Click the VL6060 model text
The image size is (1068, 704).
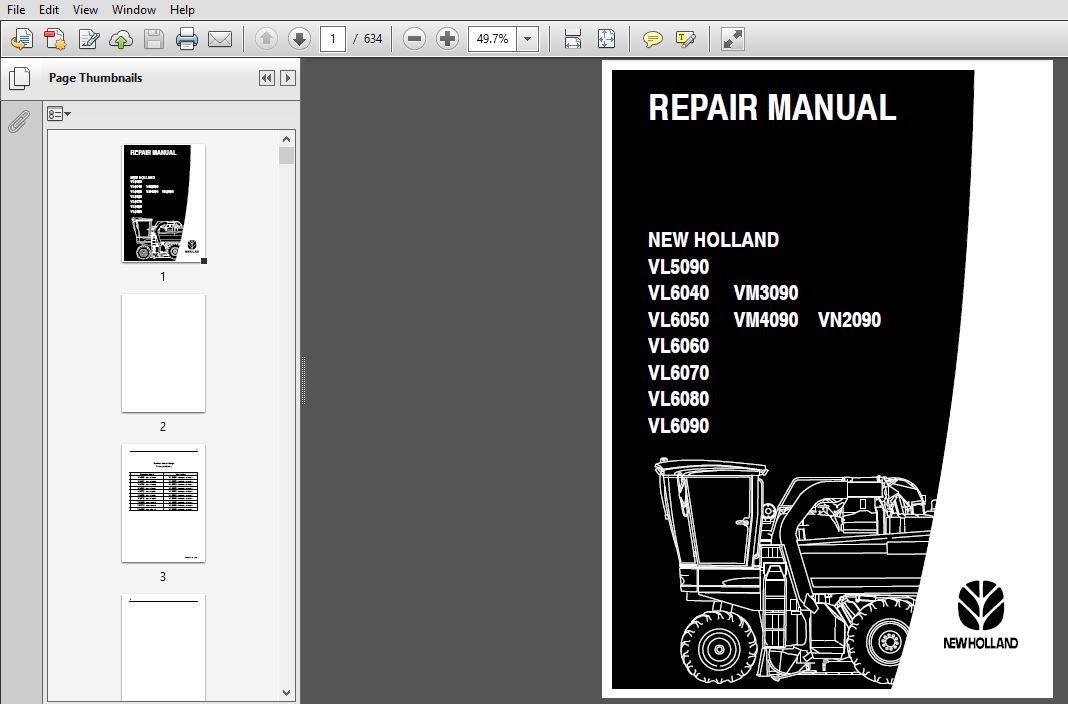678,347
